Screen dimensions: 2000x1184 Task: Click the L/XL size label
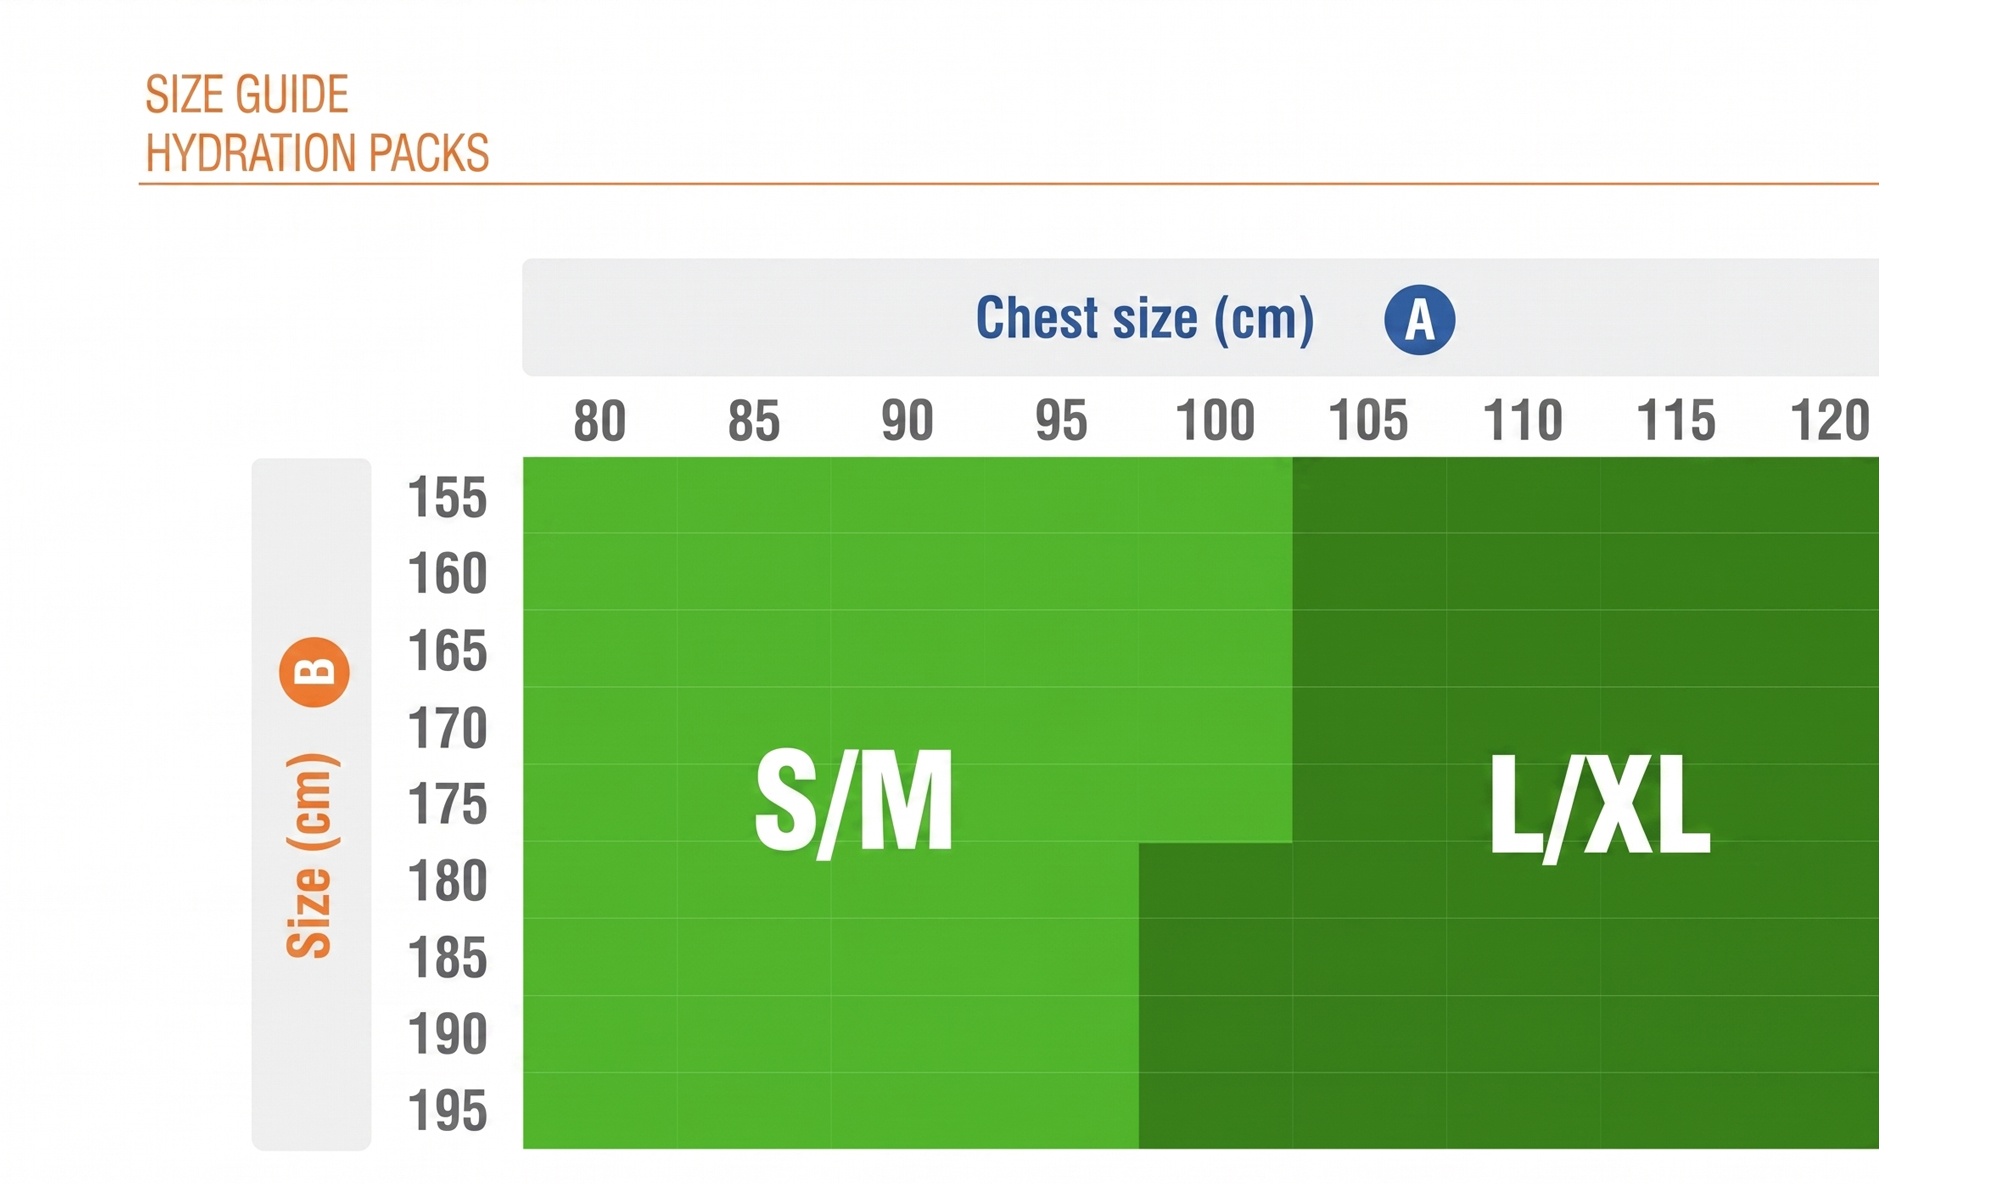click(1599, 806)
